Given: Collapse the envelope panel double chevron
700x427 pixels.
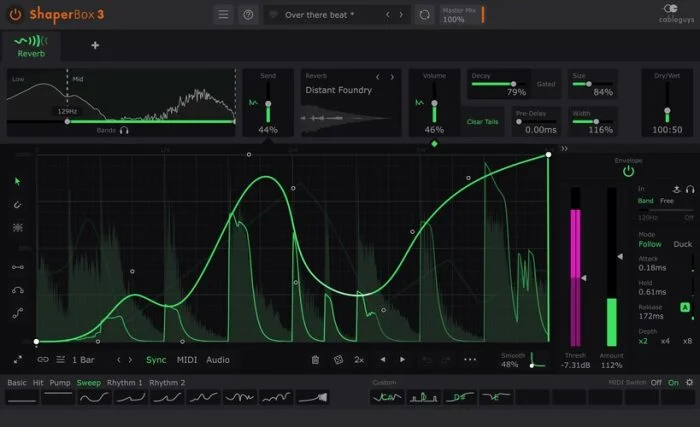Looking at the screenshot, I should pyautogui.click(x=564, y=148).
